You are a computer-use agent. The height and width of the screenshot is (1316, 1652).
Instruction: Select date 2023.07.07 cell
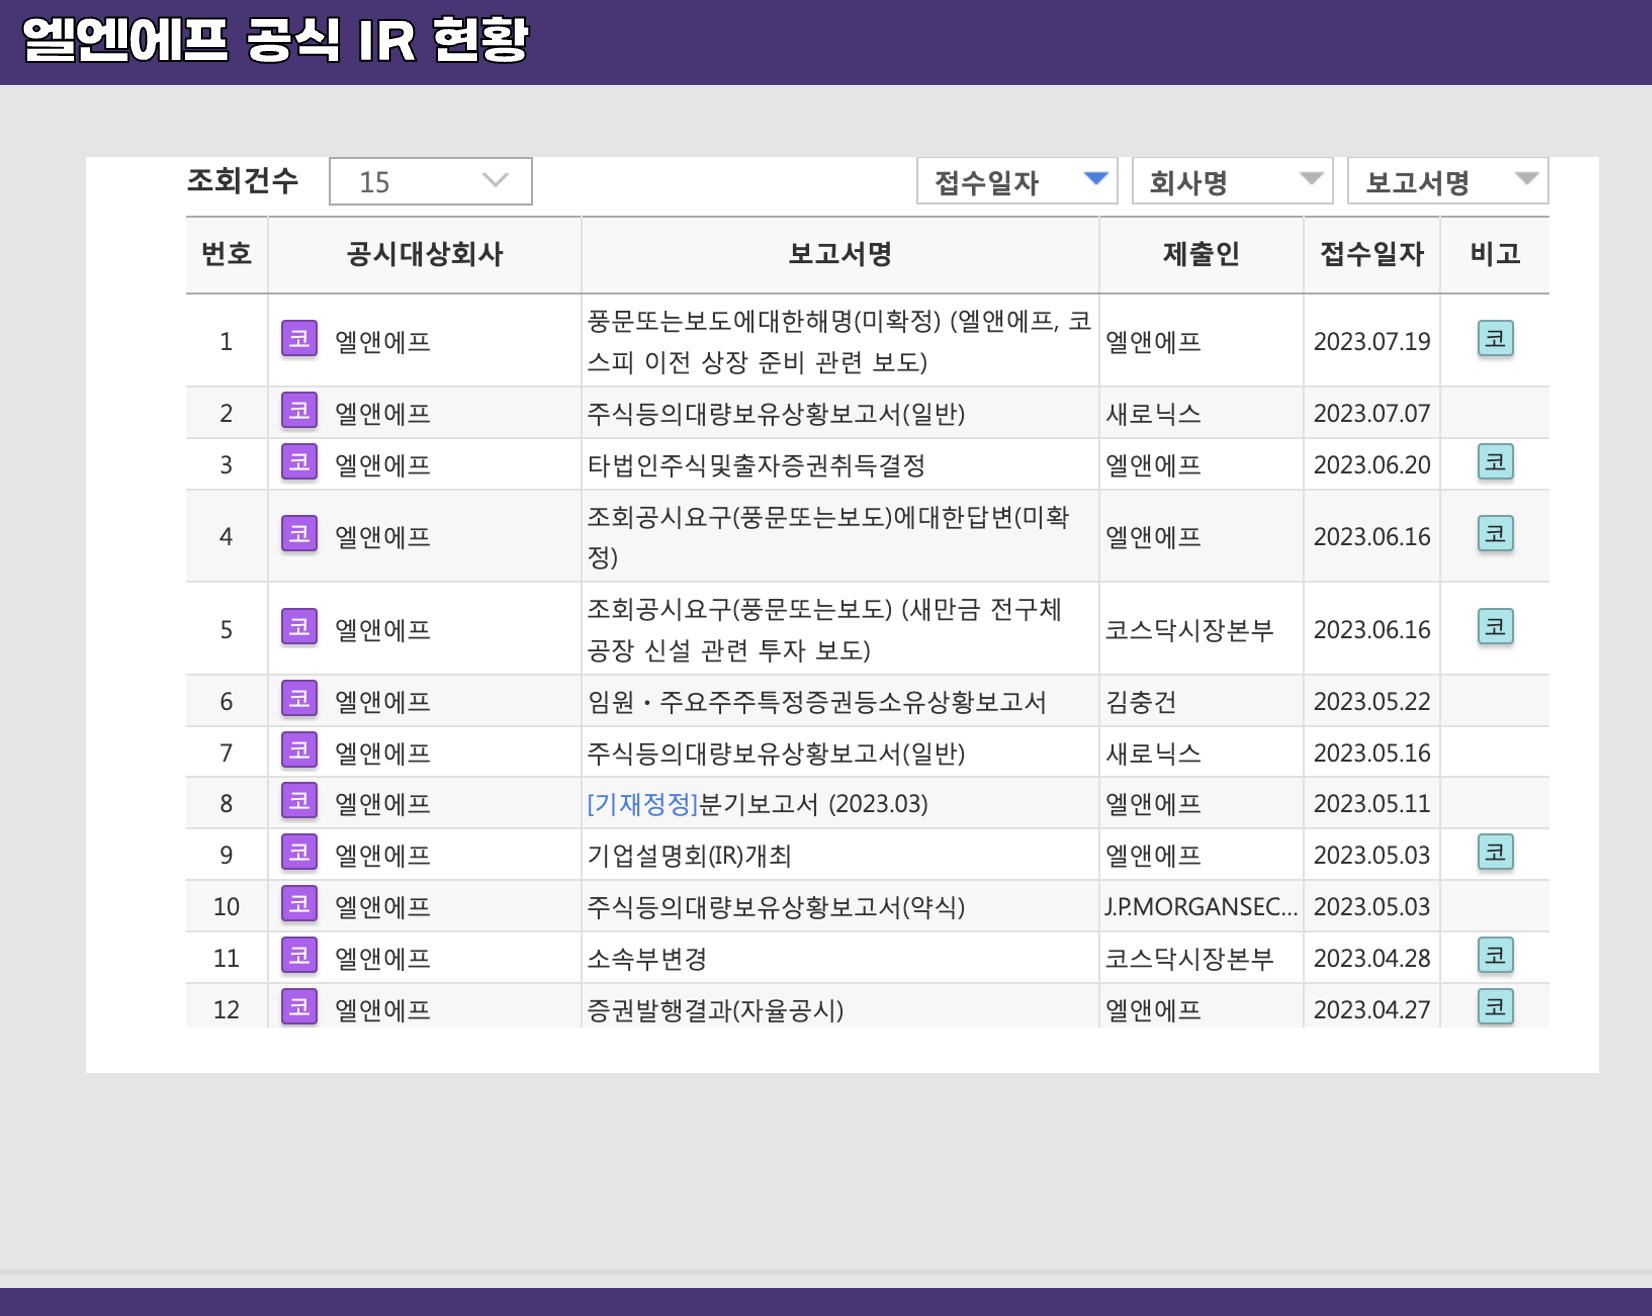point(1372,414)
